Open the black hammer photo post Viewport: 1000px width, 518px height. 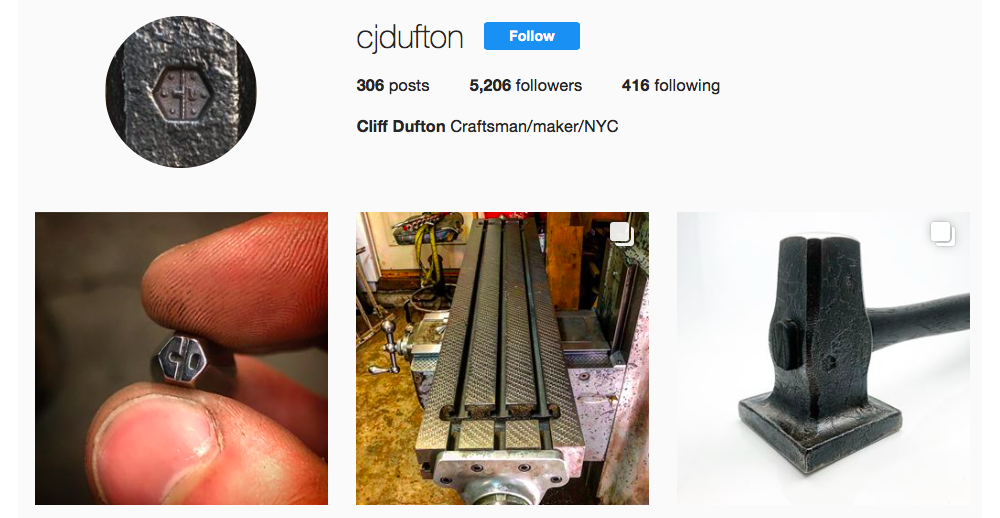tap(823, 359)
